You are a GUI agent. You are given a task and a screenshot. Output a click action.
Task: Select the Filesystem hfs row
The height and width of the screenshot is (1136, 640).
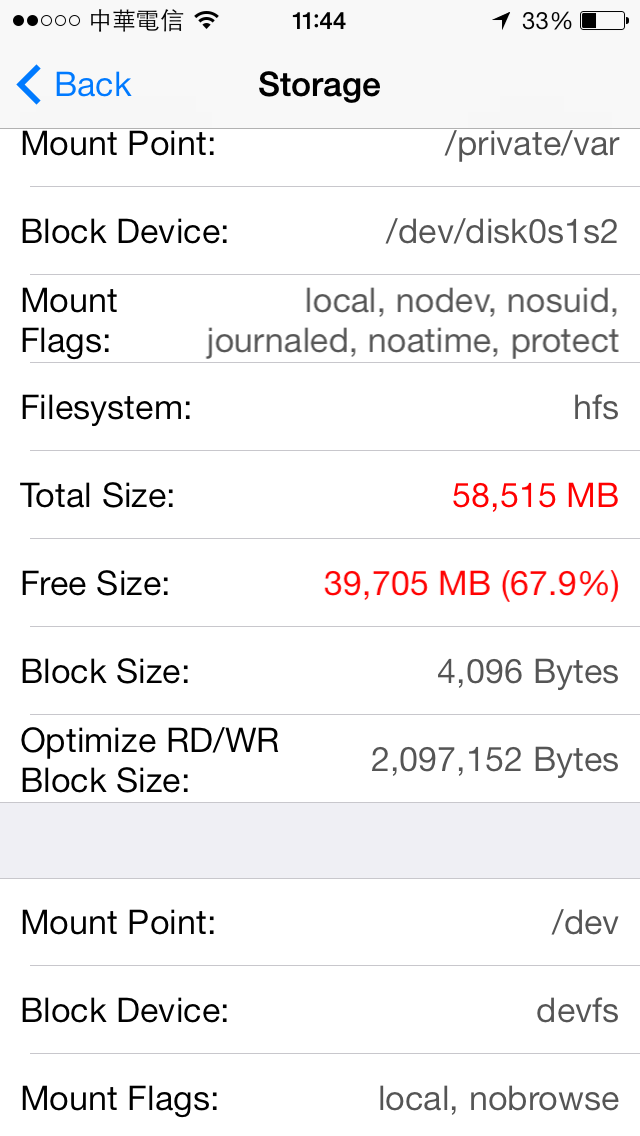click(320, 407)
